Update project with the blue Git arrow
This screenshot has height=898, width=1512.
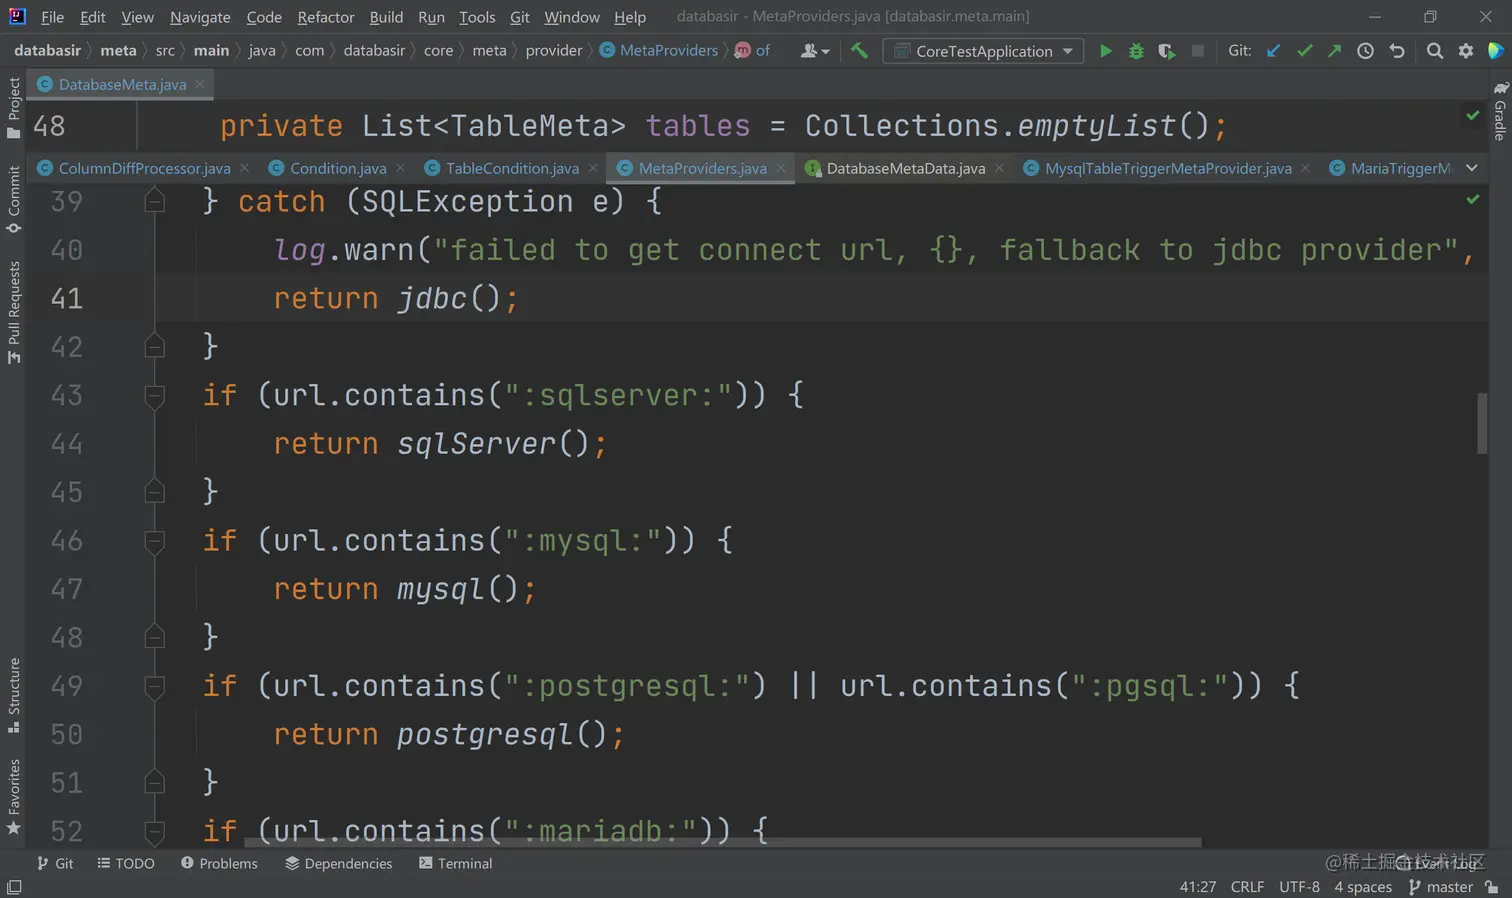[1273, 51]
